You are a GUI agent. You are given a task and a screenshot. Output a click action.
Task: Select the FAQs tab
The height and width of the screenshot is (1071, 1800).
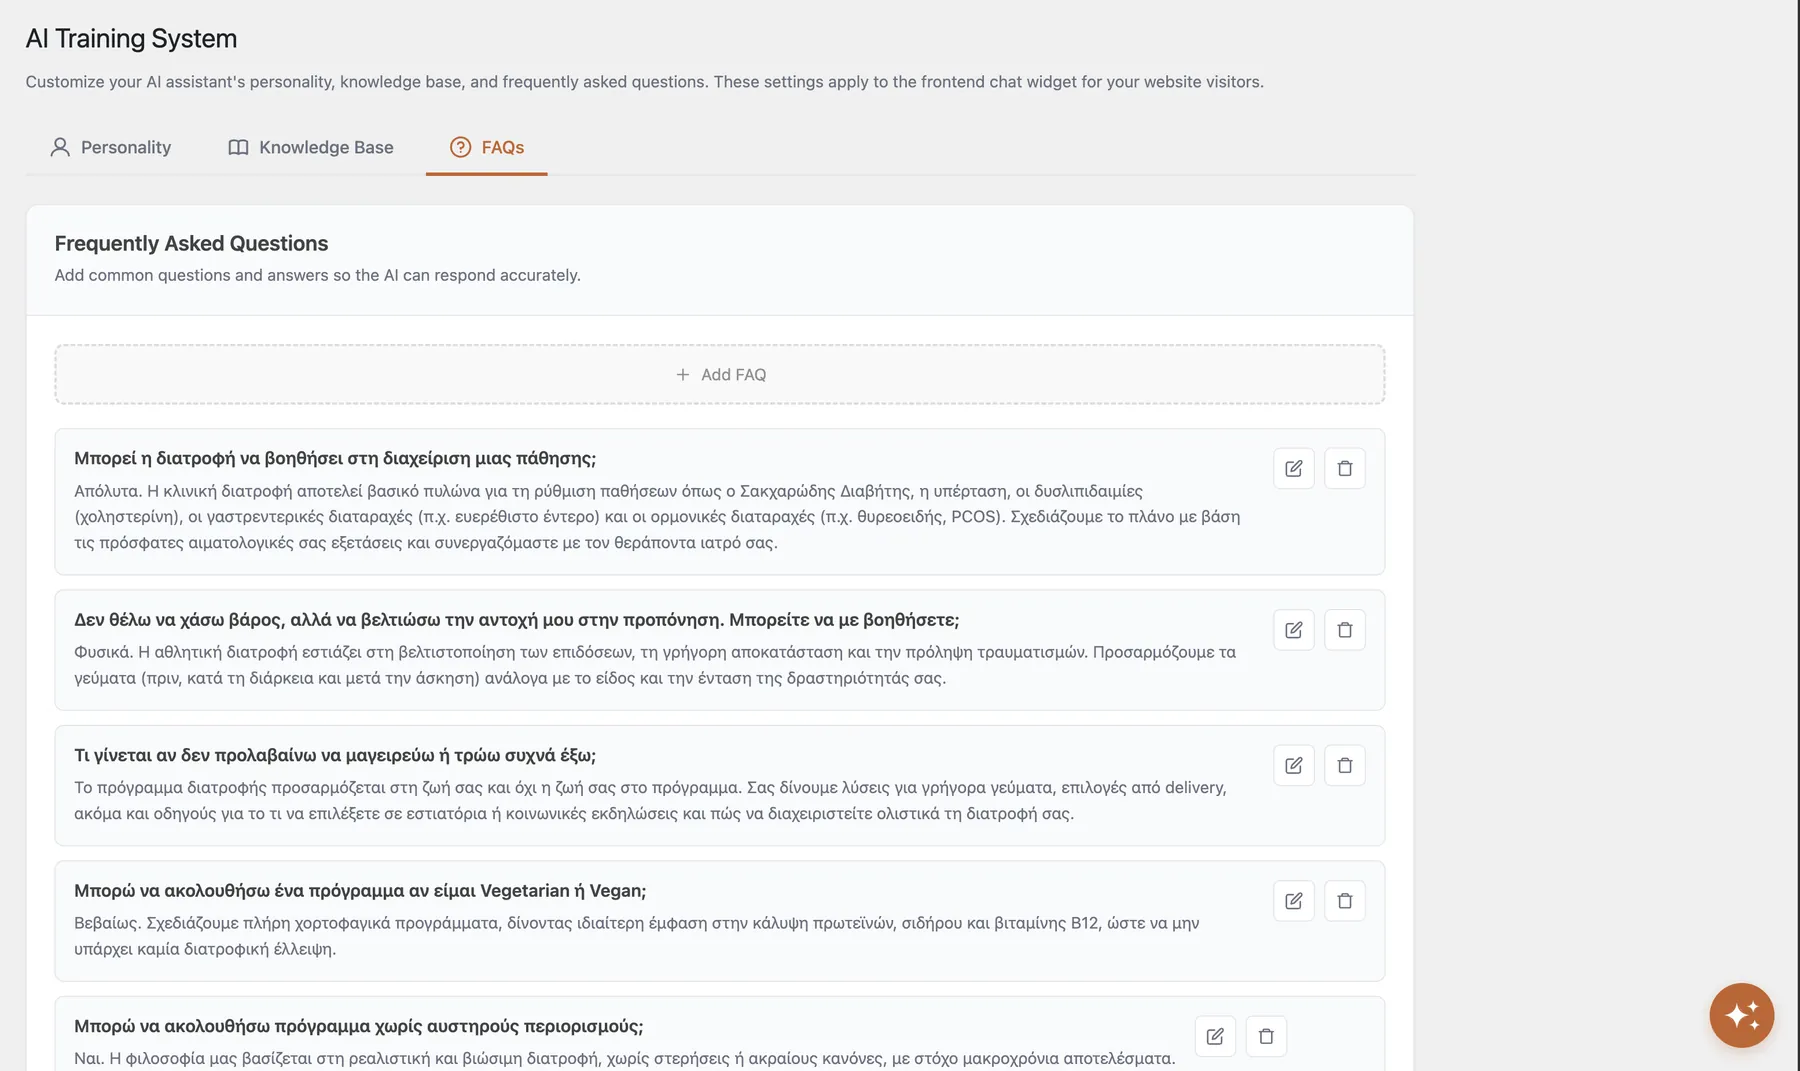pyautogui.click(x=487, y=147)
